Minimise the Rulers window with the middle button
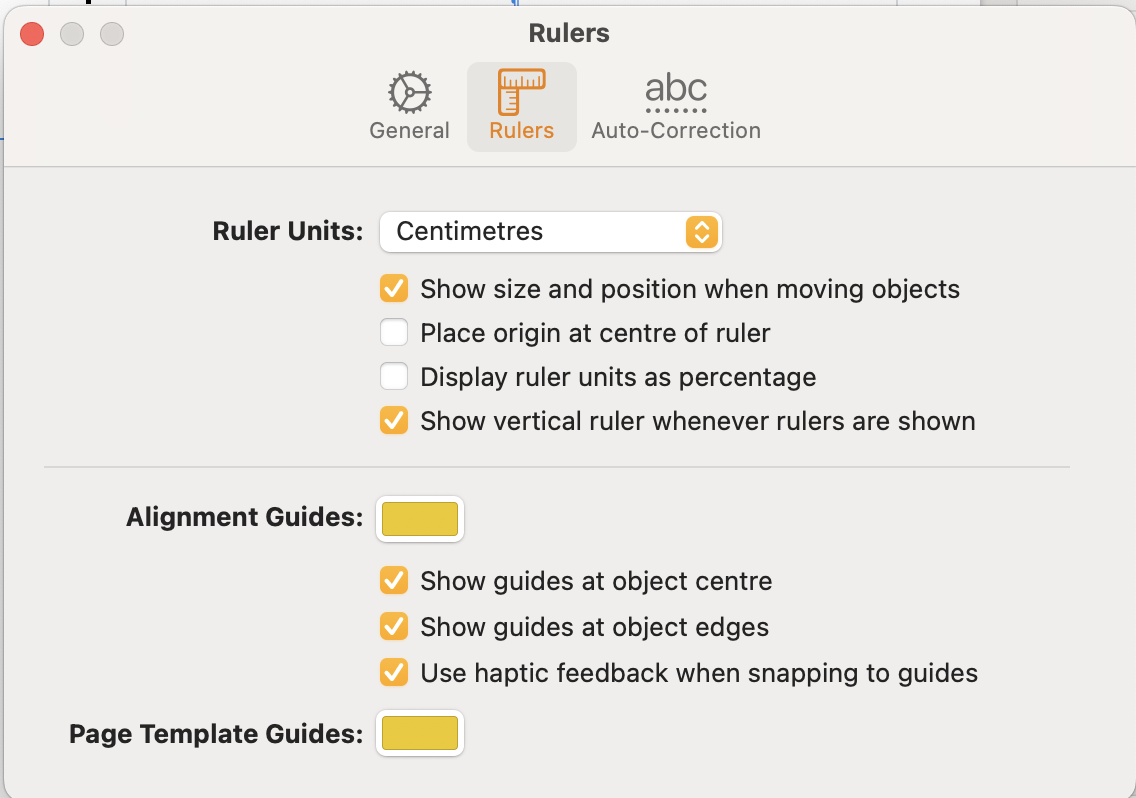Image resolution: width=1136 pixels, height=798 pixels. pos(72,34)
